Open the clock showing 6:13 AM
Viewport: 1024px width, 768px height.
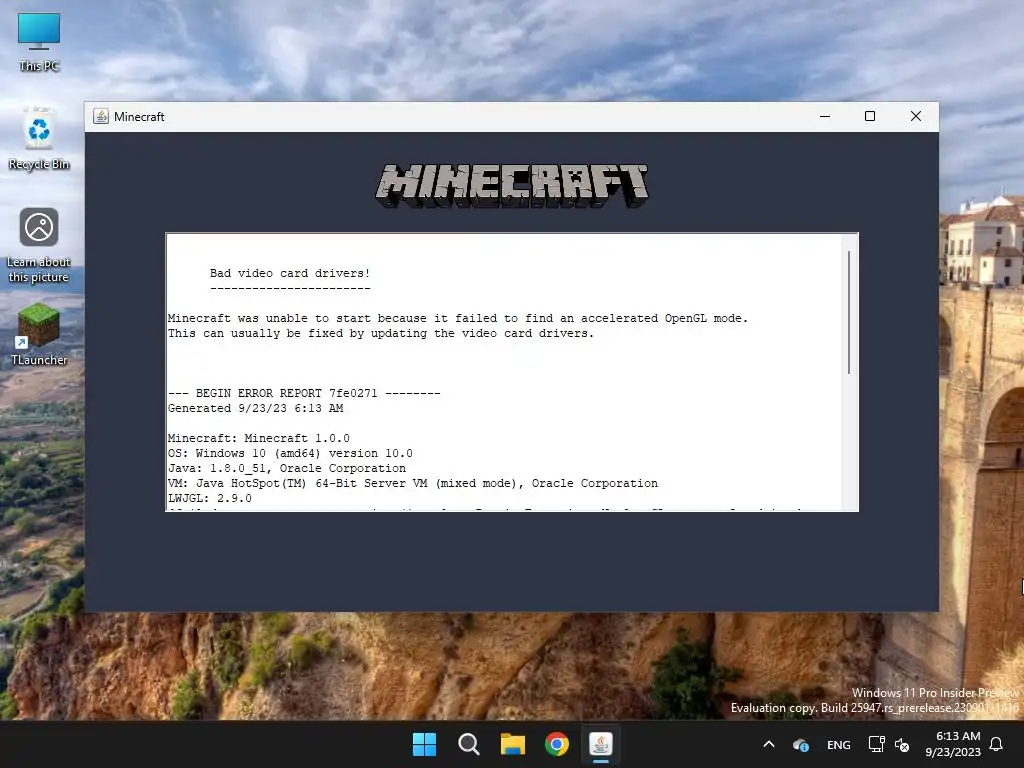pos(953,744)
